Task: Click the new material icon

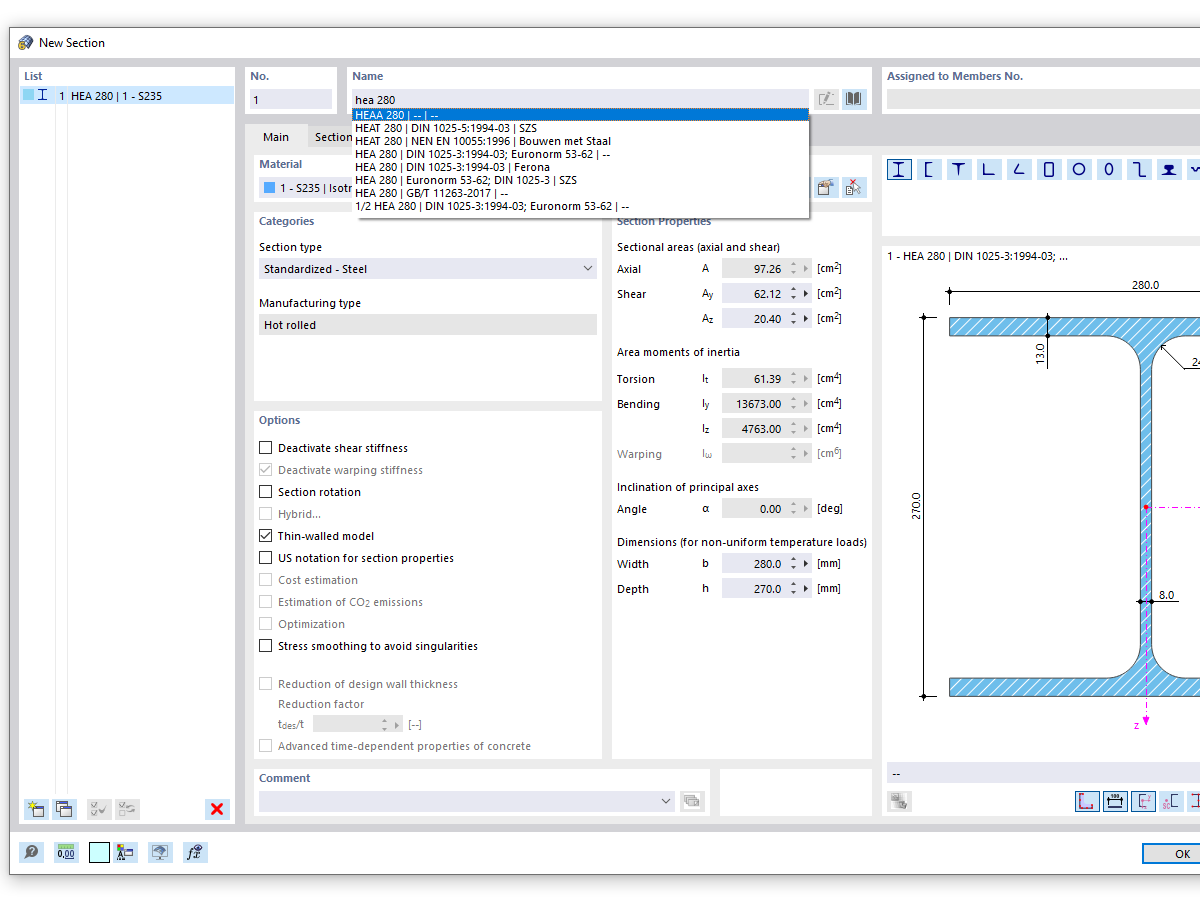Action: (x=826, y=187)
